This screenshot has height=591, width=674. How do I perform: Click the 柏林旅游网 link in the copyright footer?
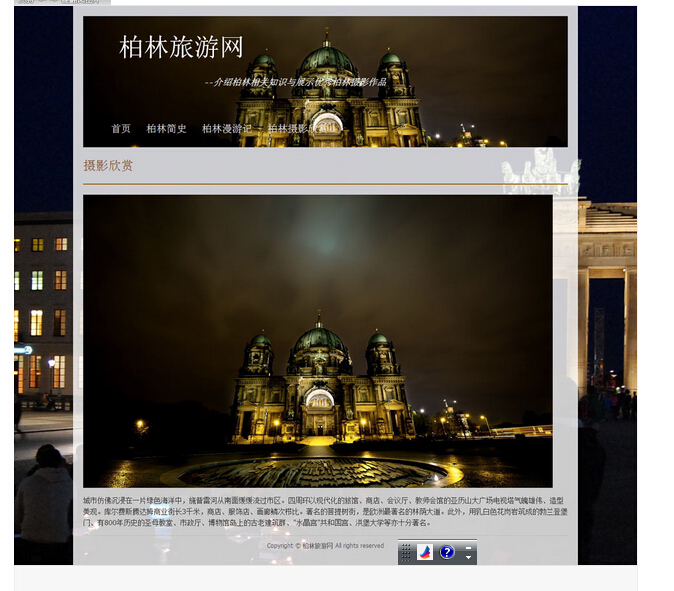click(x=317, y=546)
